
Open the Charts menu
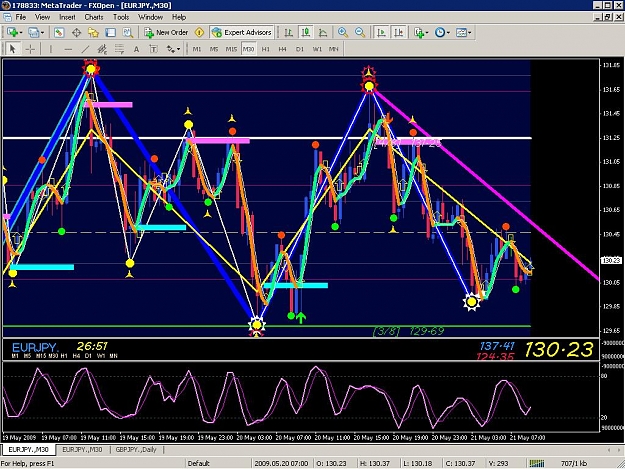pyautogui.click(x=94, y=17)
